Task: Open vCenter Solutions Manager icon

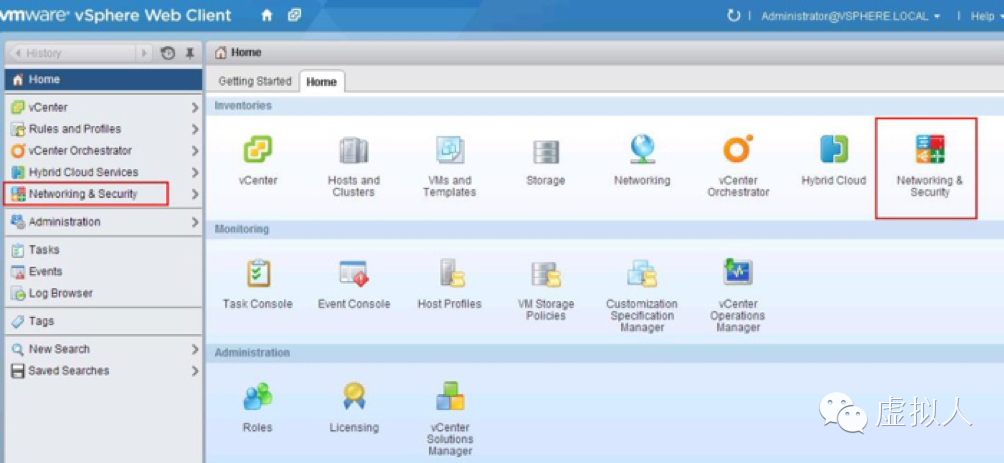Action: 450,396
